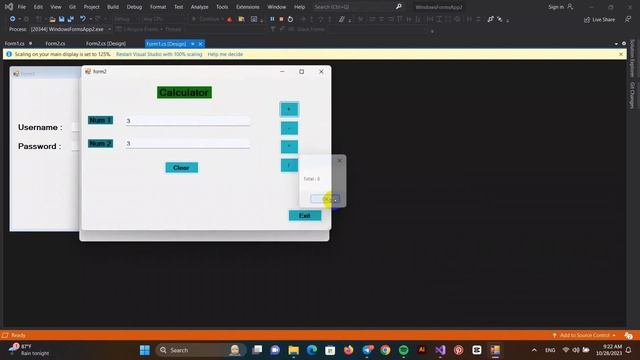The image size is (640, 360).
Task: Click the Live Share icon
Action: tap(587, 20)
